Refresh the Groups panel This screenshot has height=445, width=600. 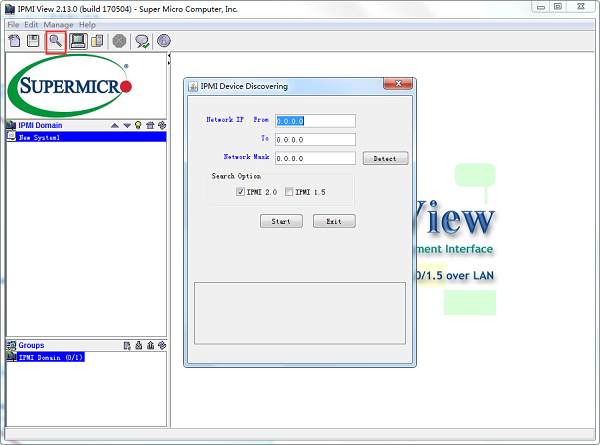tap(162, 346)
